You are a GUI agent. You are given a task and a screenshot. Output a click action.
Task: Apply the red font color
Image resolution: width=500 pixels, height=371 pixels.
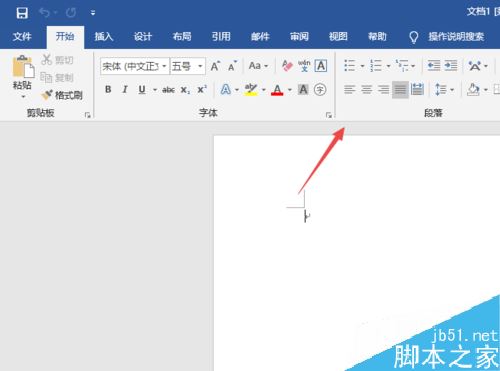[x=277, y=89]
